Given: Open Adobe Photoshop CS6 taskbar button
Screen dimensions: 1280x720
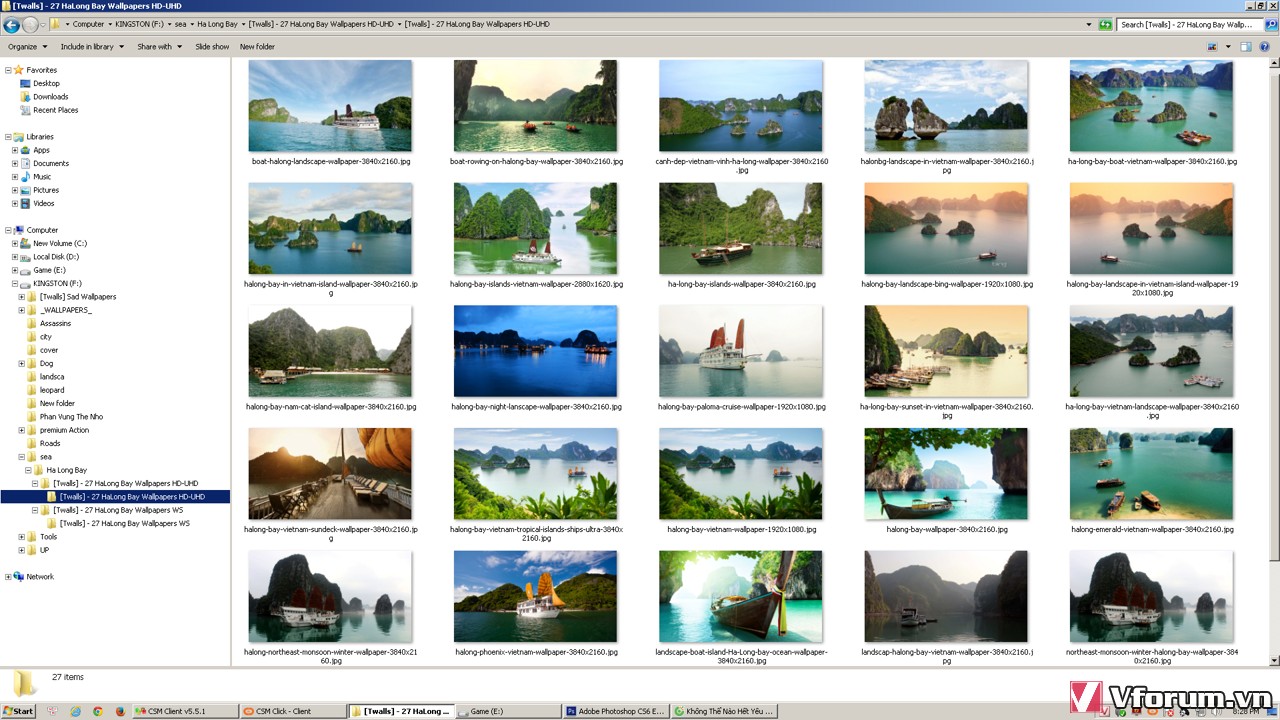Looking at the screenshot, I should point(616,711).
